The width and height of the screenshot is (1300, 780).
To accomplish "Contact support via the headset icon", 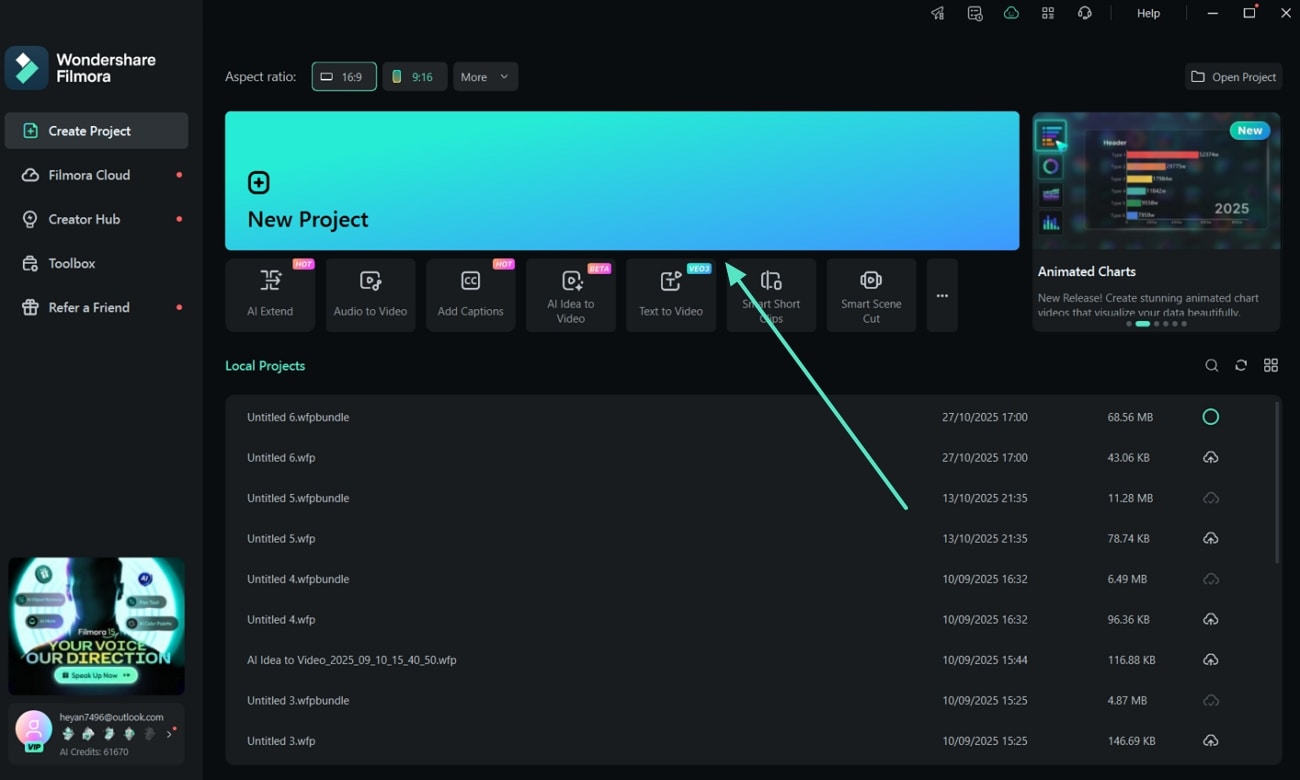I will click(x=1085, y=13).
